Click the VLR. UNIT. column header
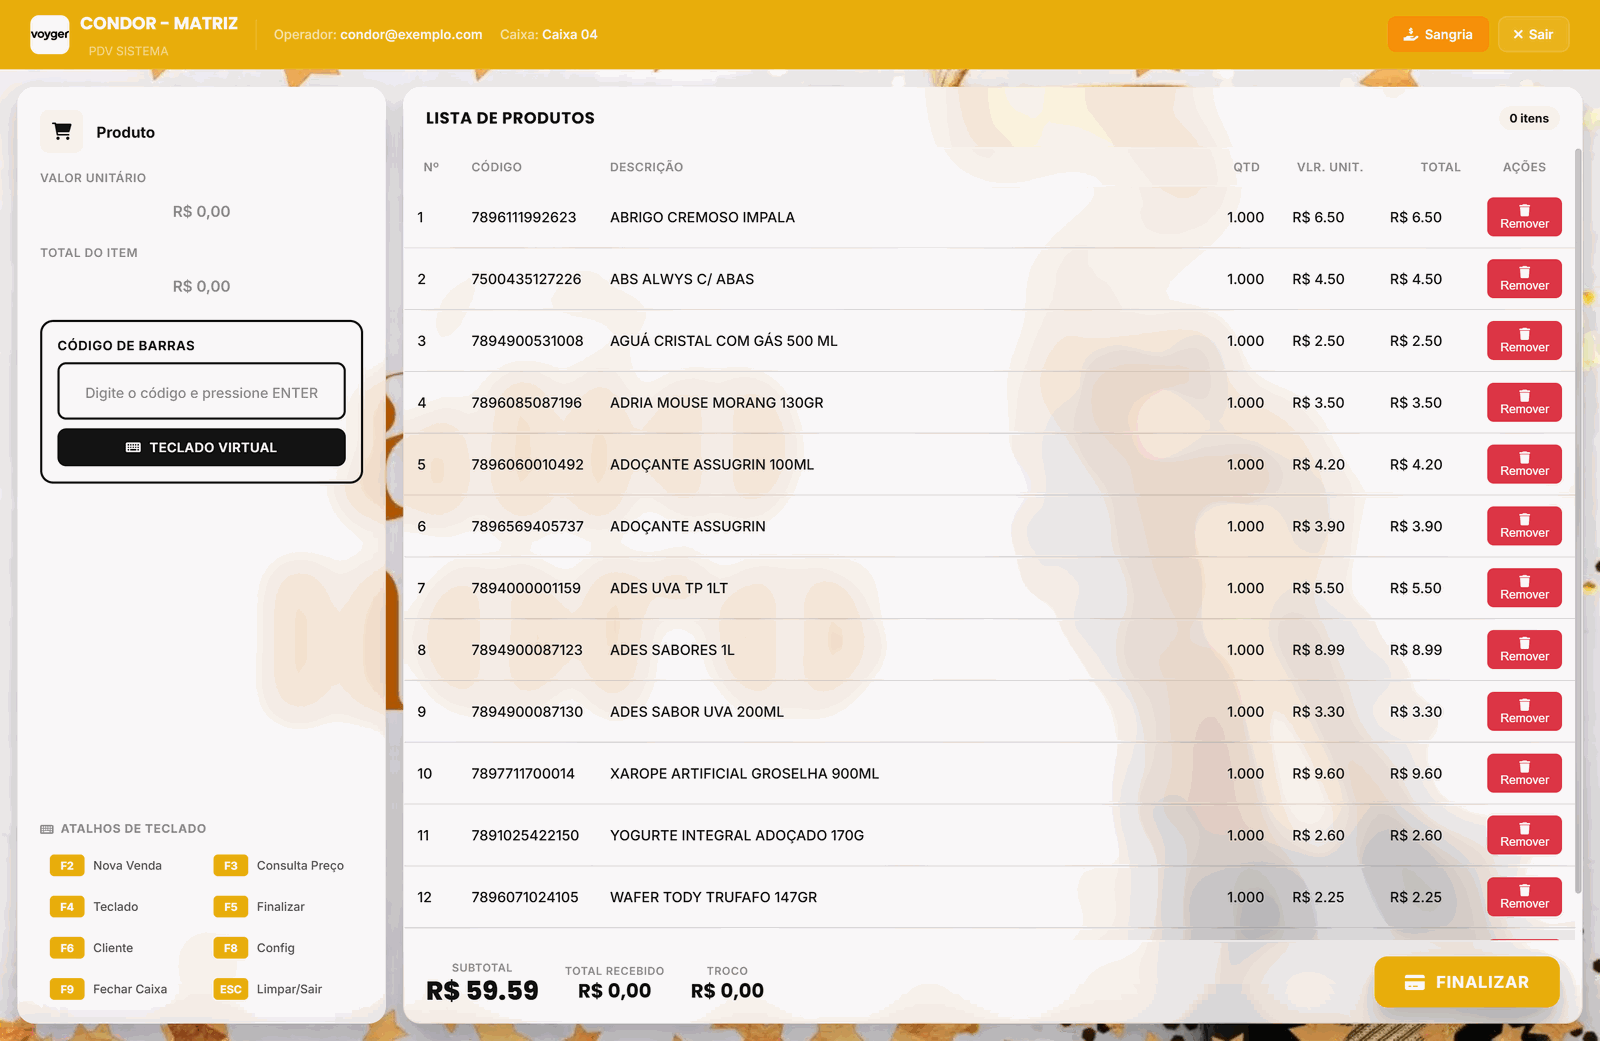Image resolution: width=1600 pixels, height=1041 pixels. tap(1330, 167)
